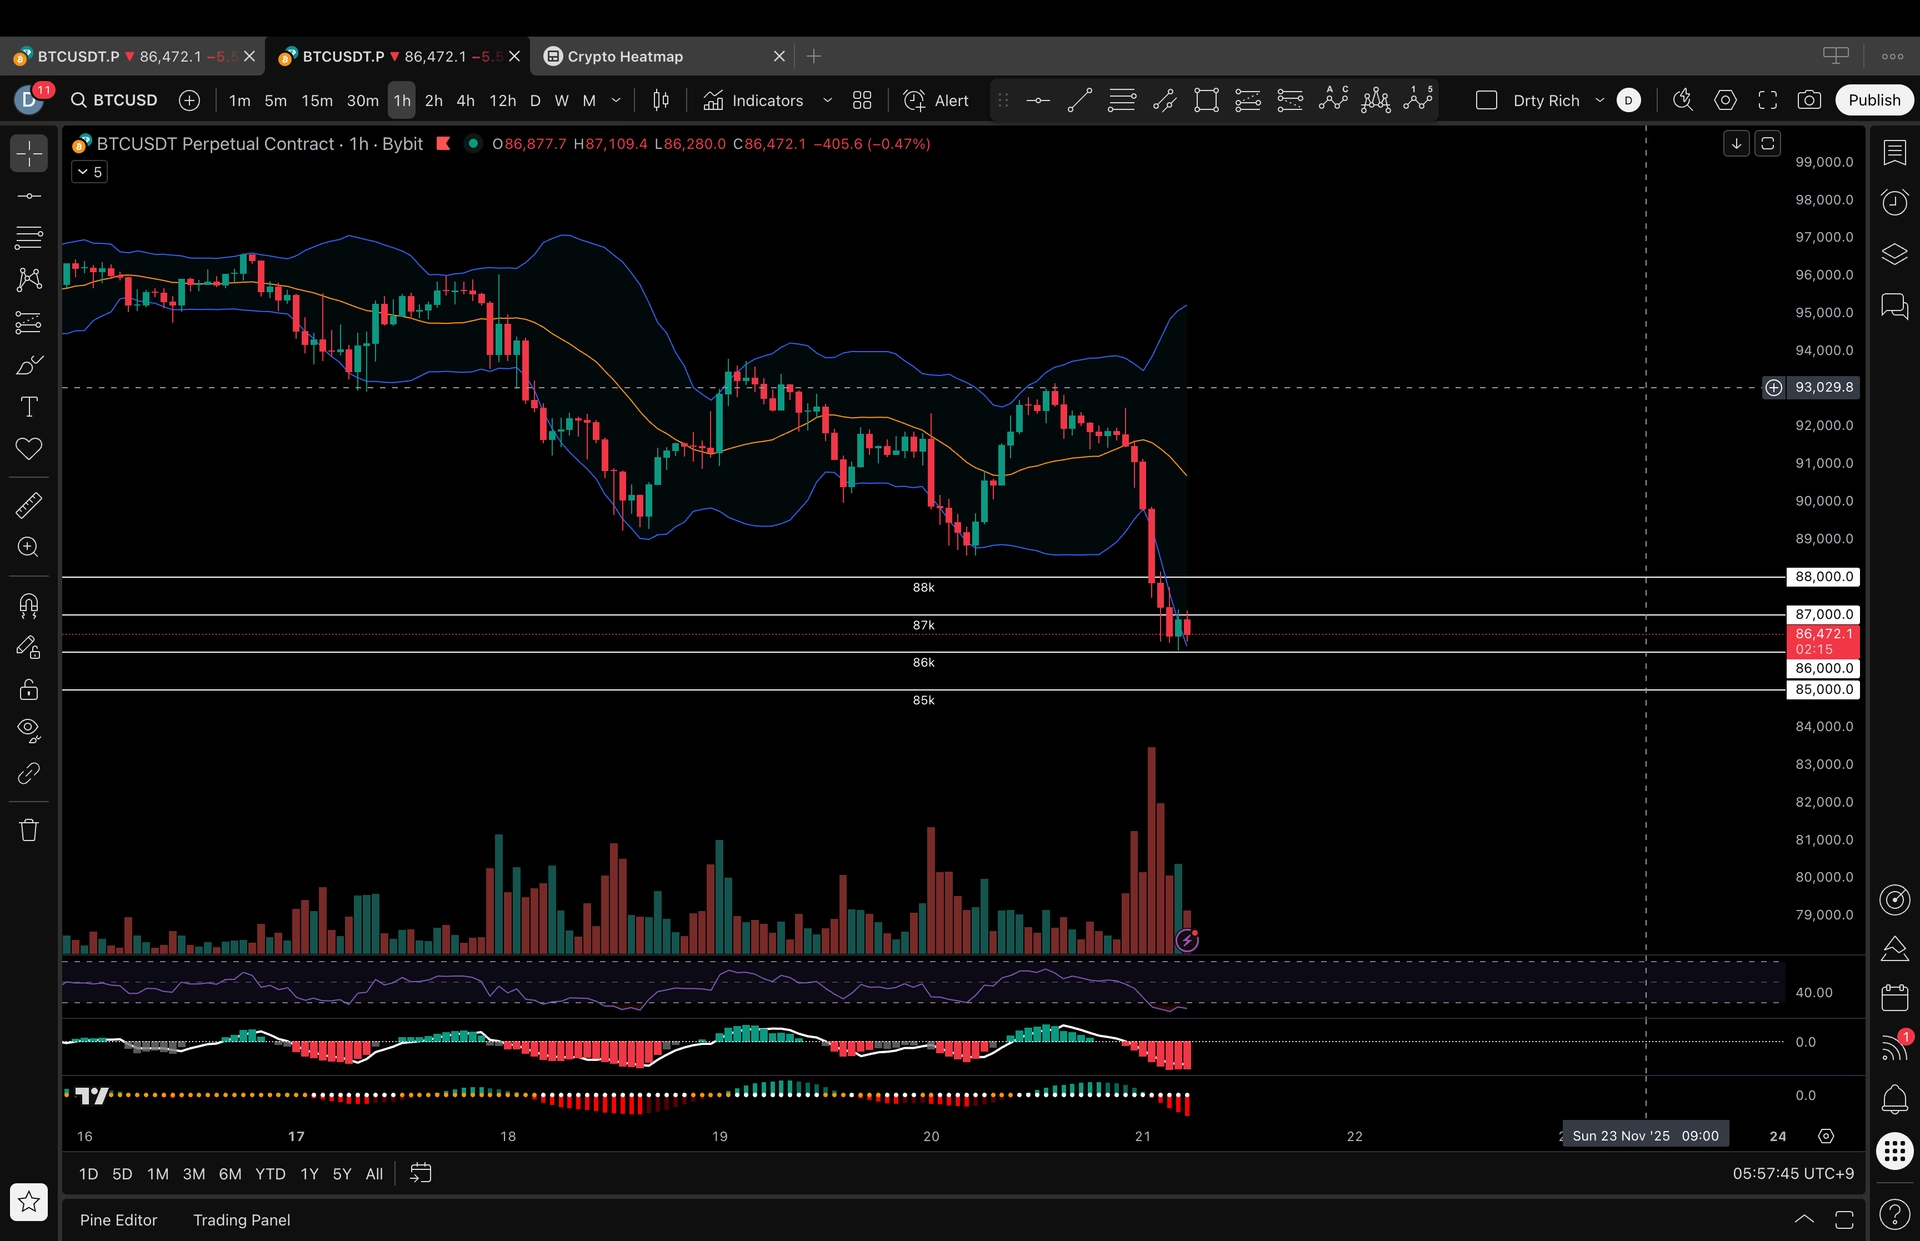The width and height of the screenshot is (1920, 1241).
Task: Hide all drawings with the eye icon
Action: click(29, 730)
